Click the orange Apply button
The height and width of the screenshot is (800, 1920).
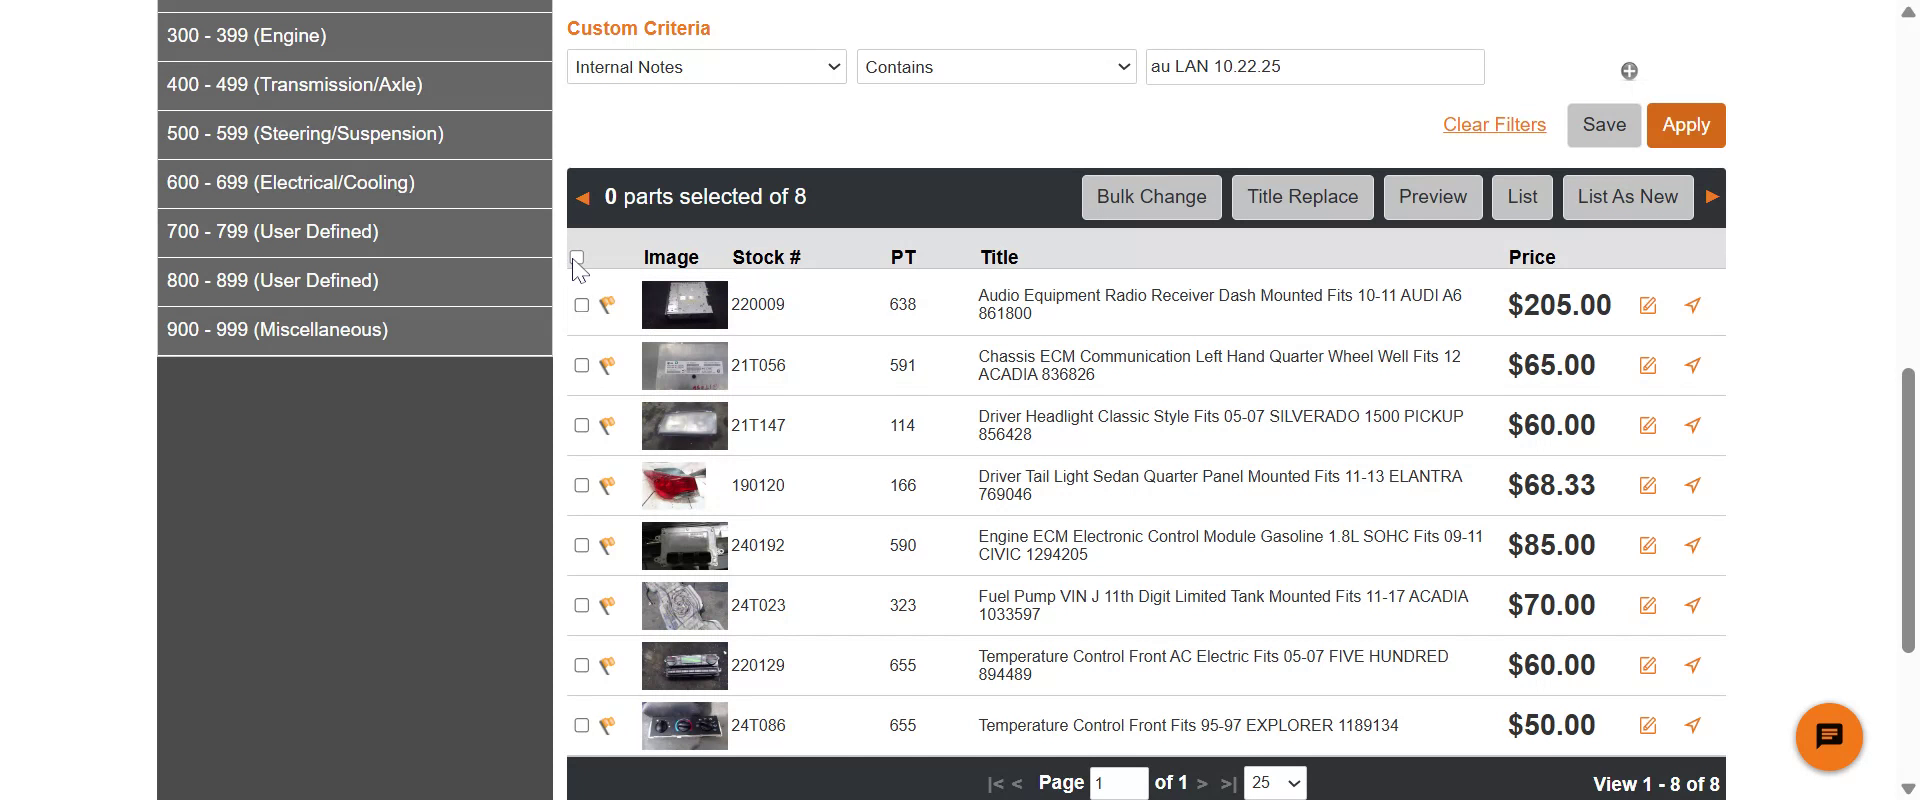pyautogui.click(x=1686, y=125)
